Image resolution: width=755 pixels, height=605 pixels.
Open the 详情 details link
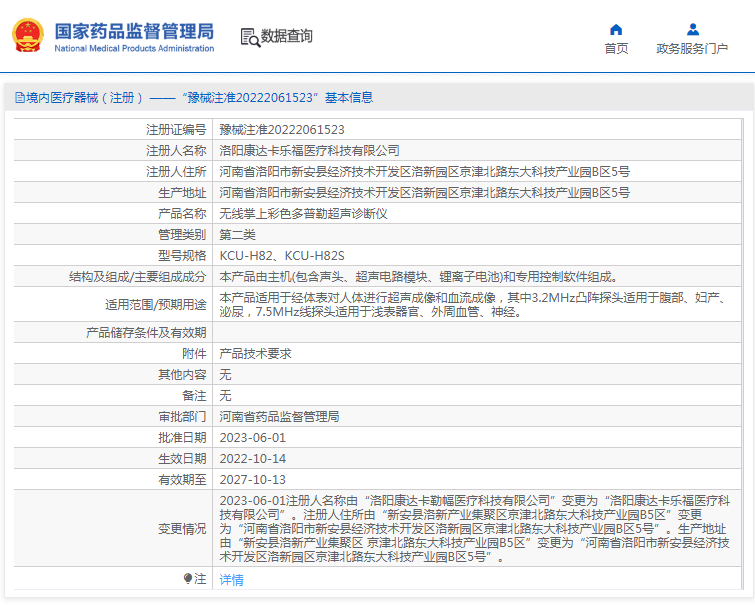[x=232, y=579]
